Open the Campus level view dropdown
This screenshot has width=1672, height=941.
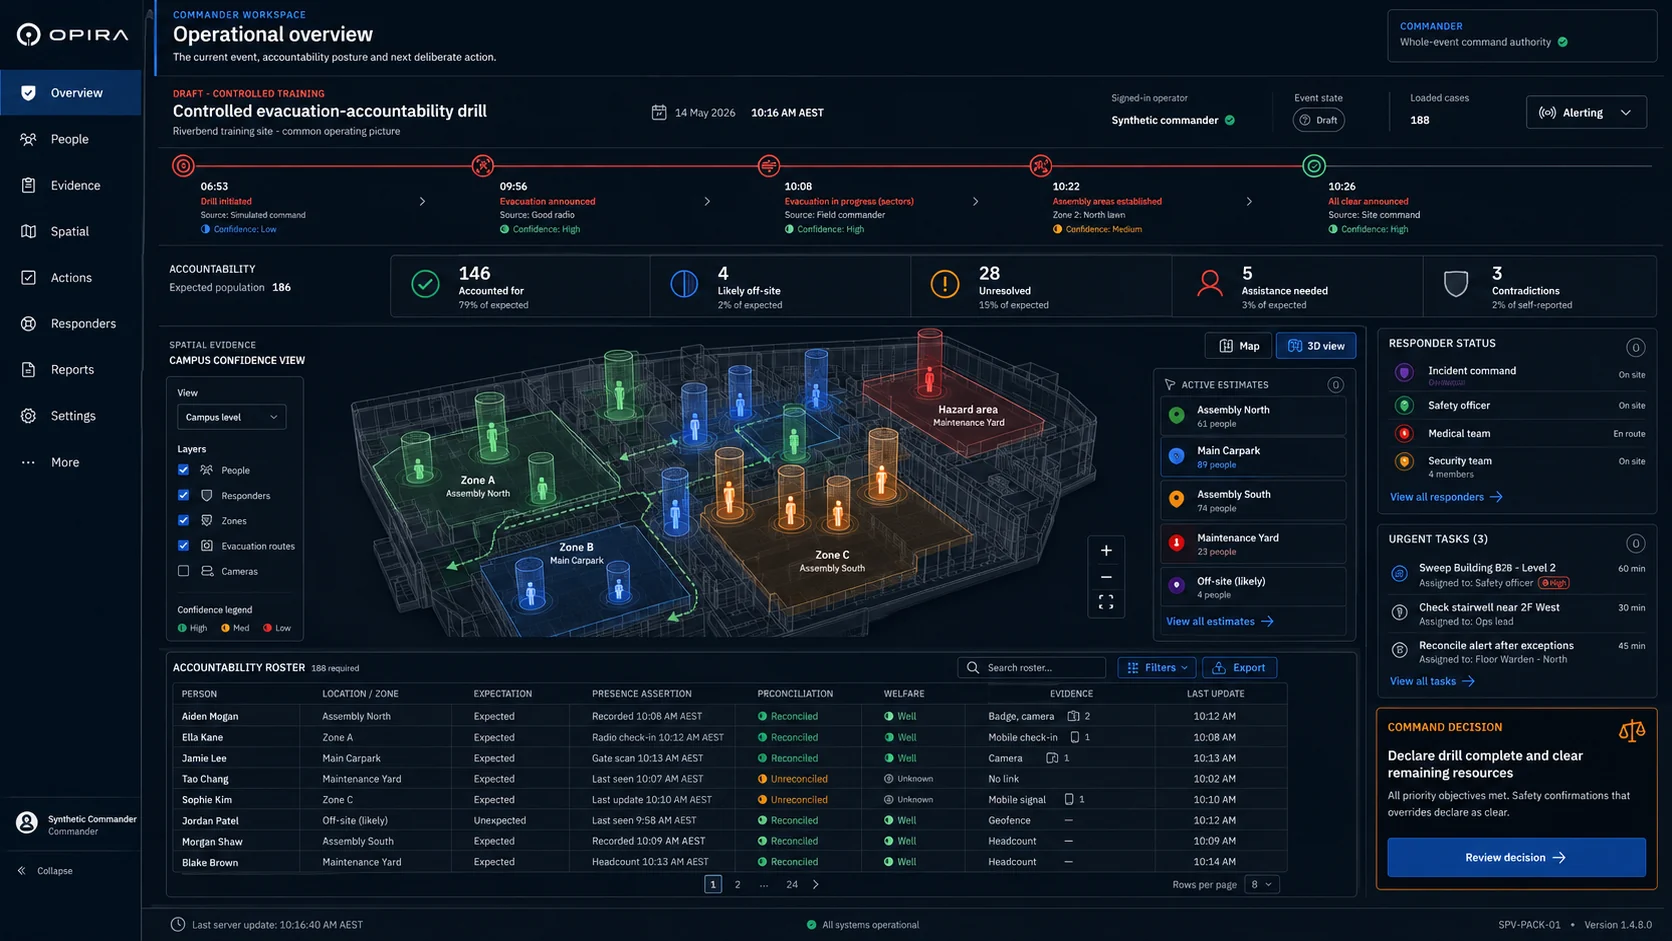tap(231, 417)
